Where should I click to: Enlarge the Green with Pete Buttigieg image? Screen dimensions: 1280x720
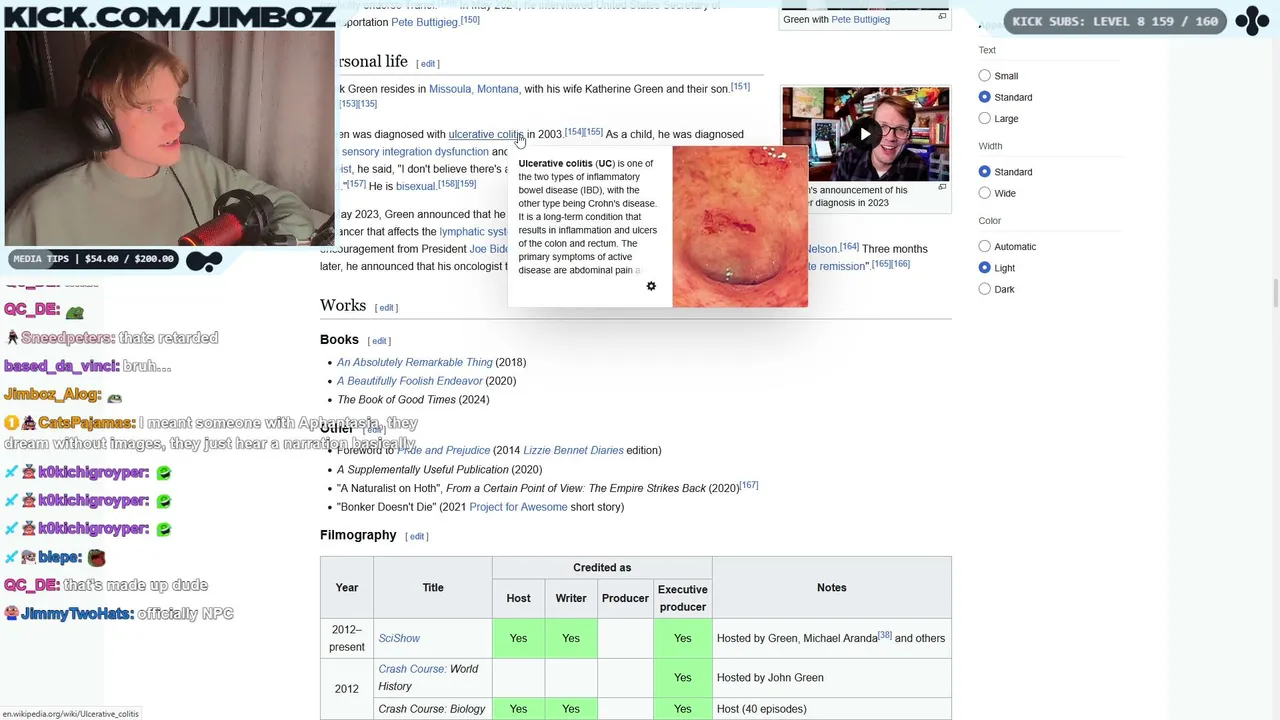pyautogui.click(x=942, y=17)
